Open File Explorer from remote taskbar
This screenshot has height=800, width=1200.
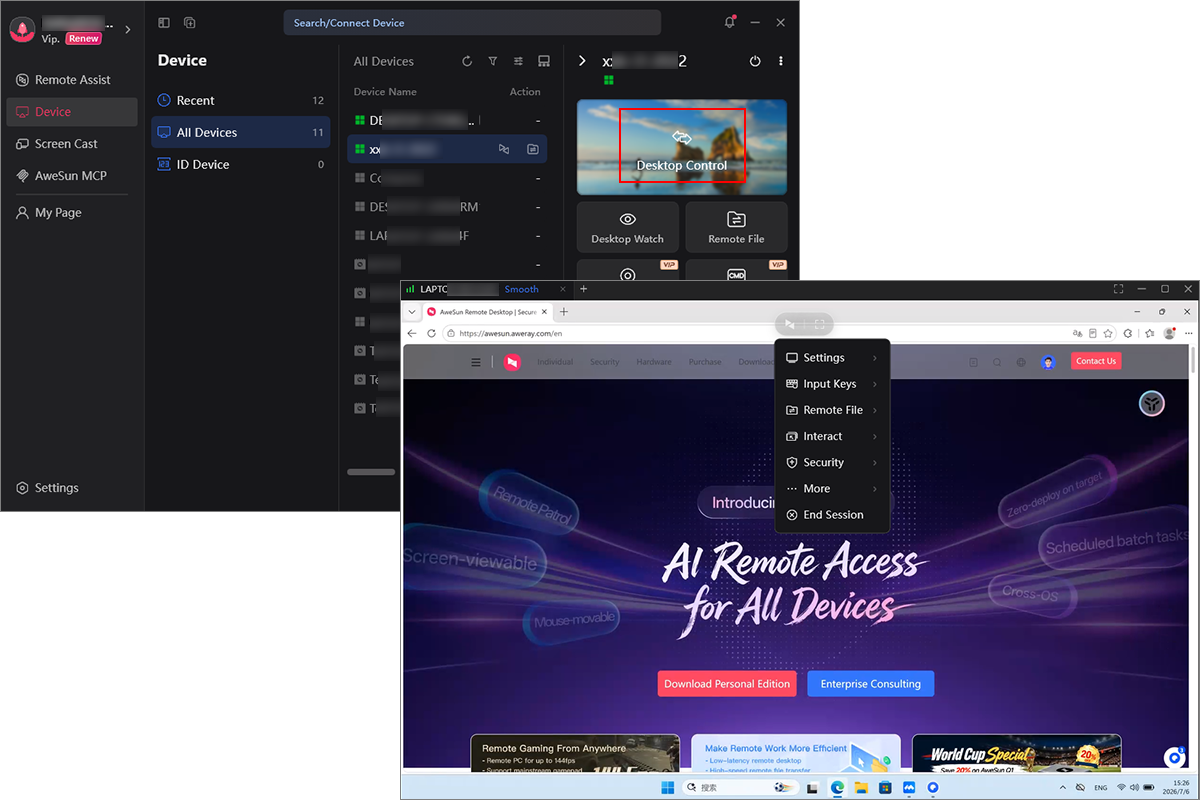(861, 787)
